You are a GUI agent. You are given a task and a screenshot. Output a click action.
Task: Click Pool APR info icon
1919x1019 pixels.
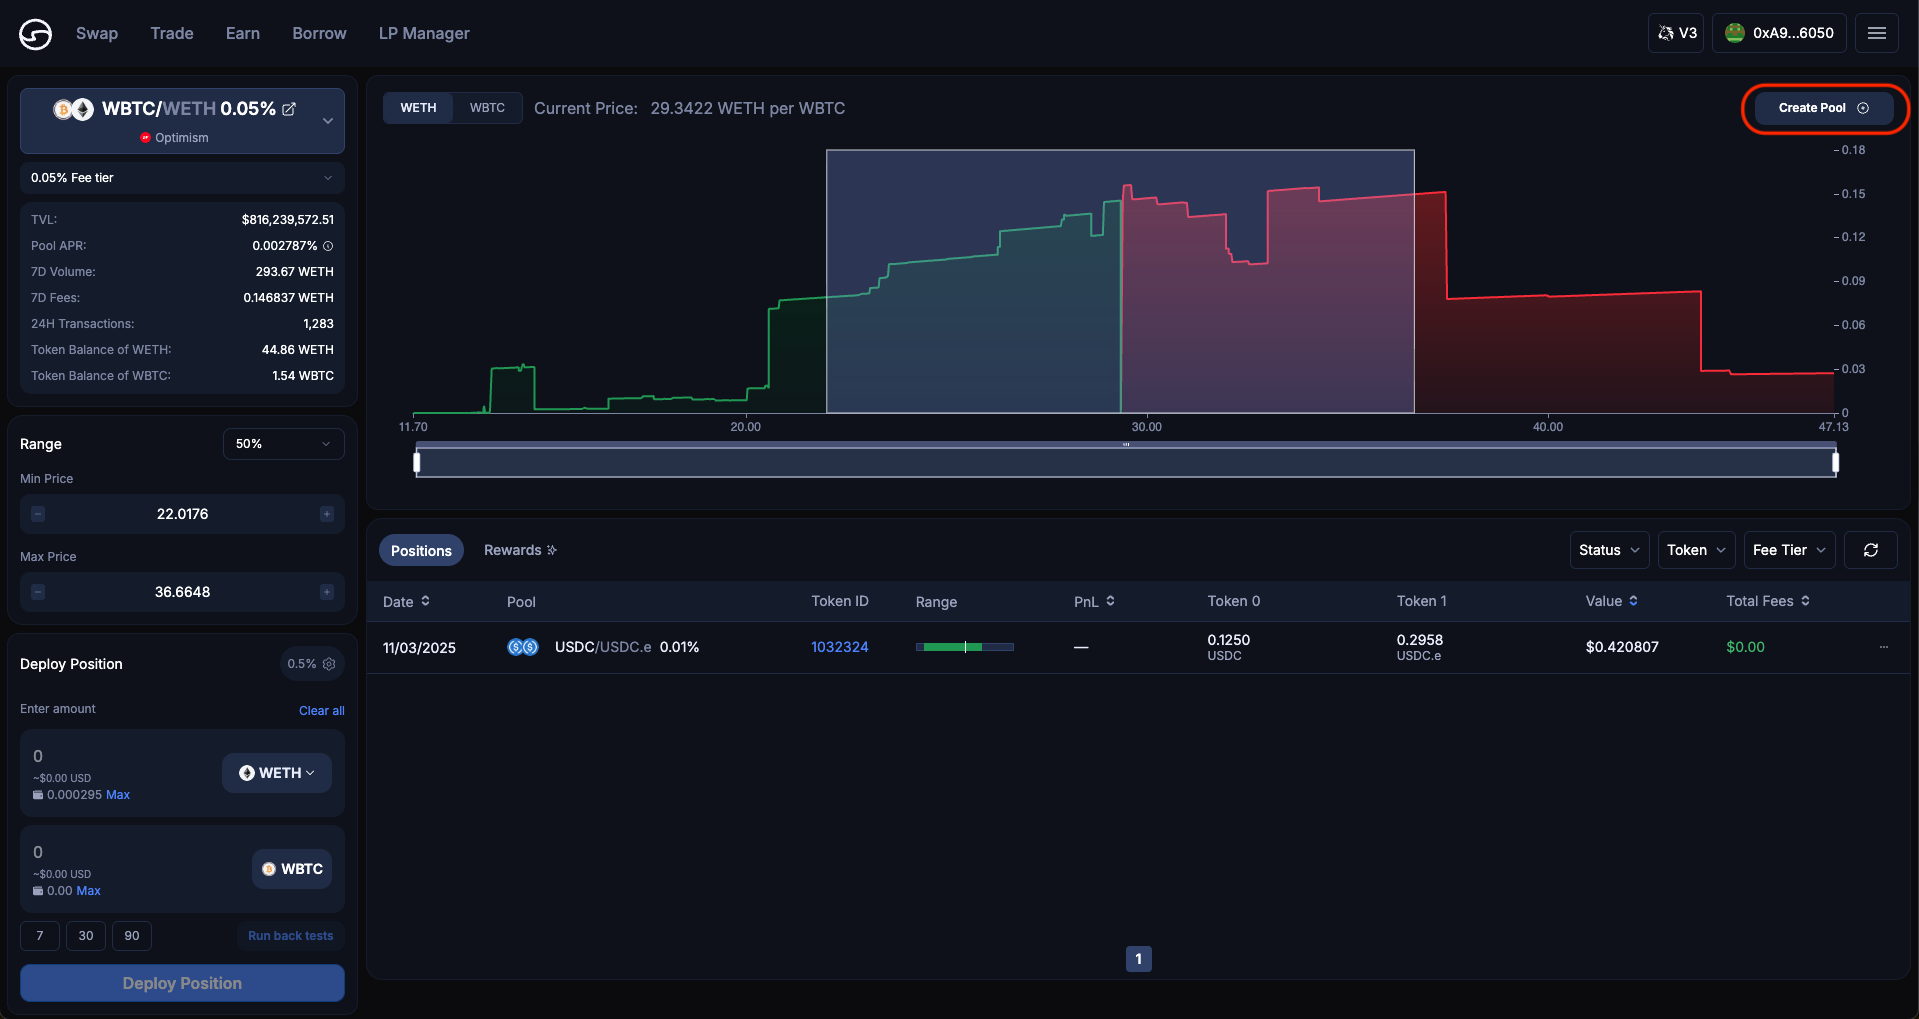tap(328, 246)
